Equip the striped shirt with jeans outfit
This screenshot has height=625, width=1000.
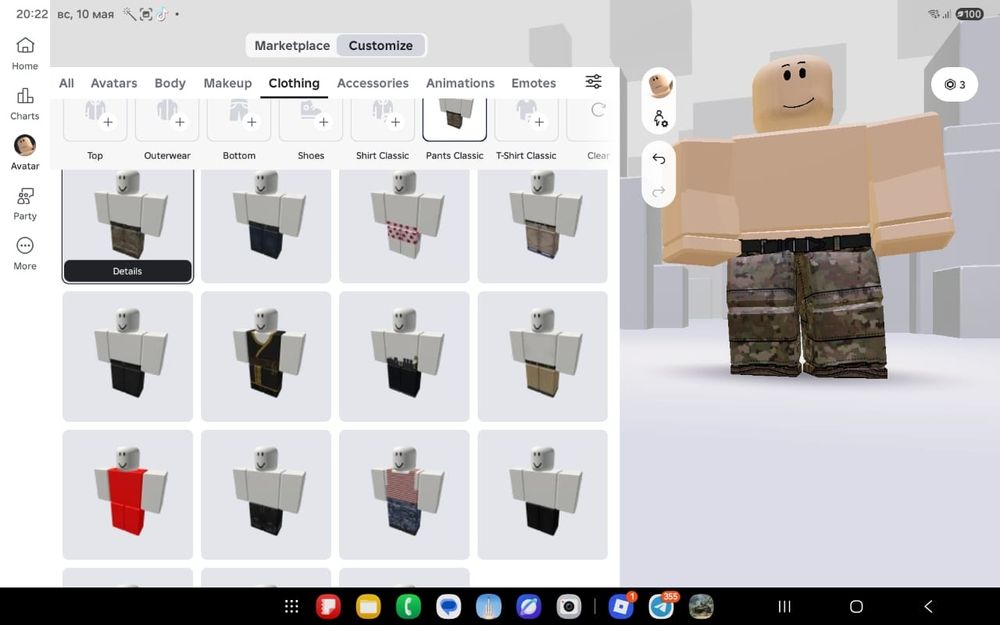point(404,494)
